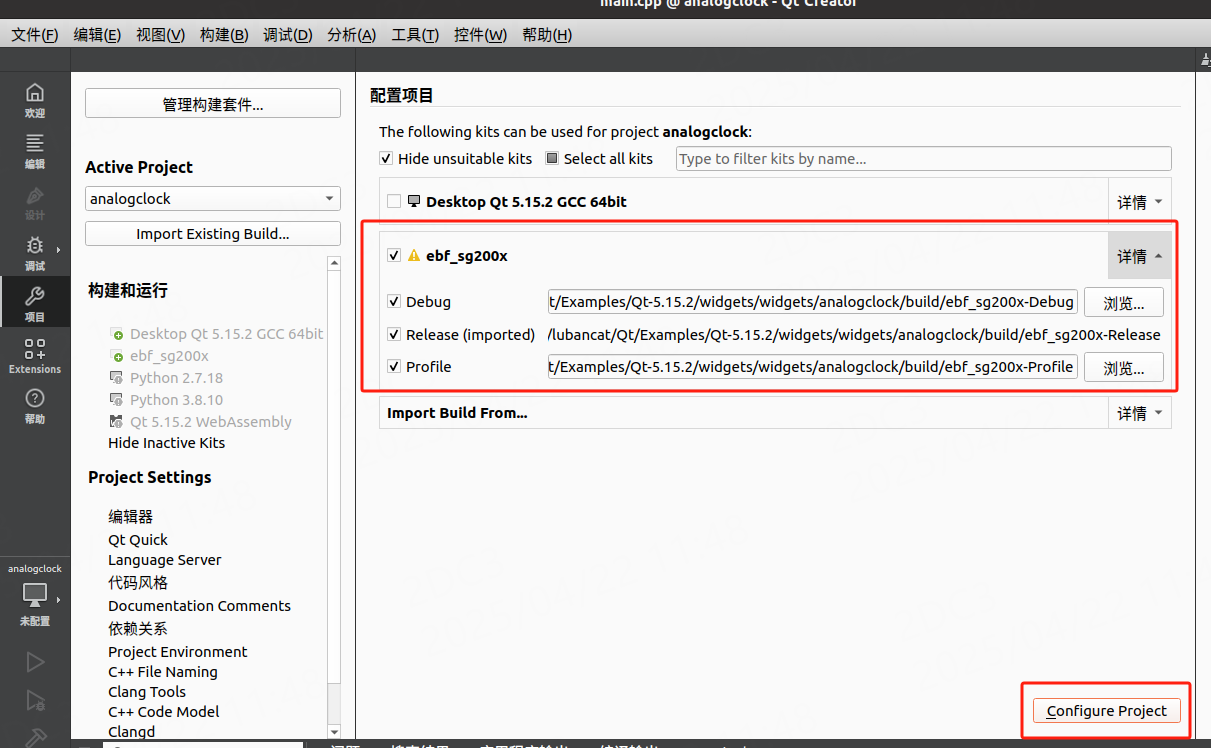
Task: Click the settings panel scrollbar up arrow
Action: [x=335, y=263]
